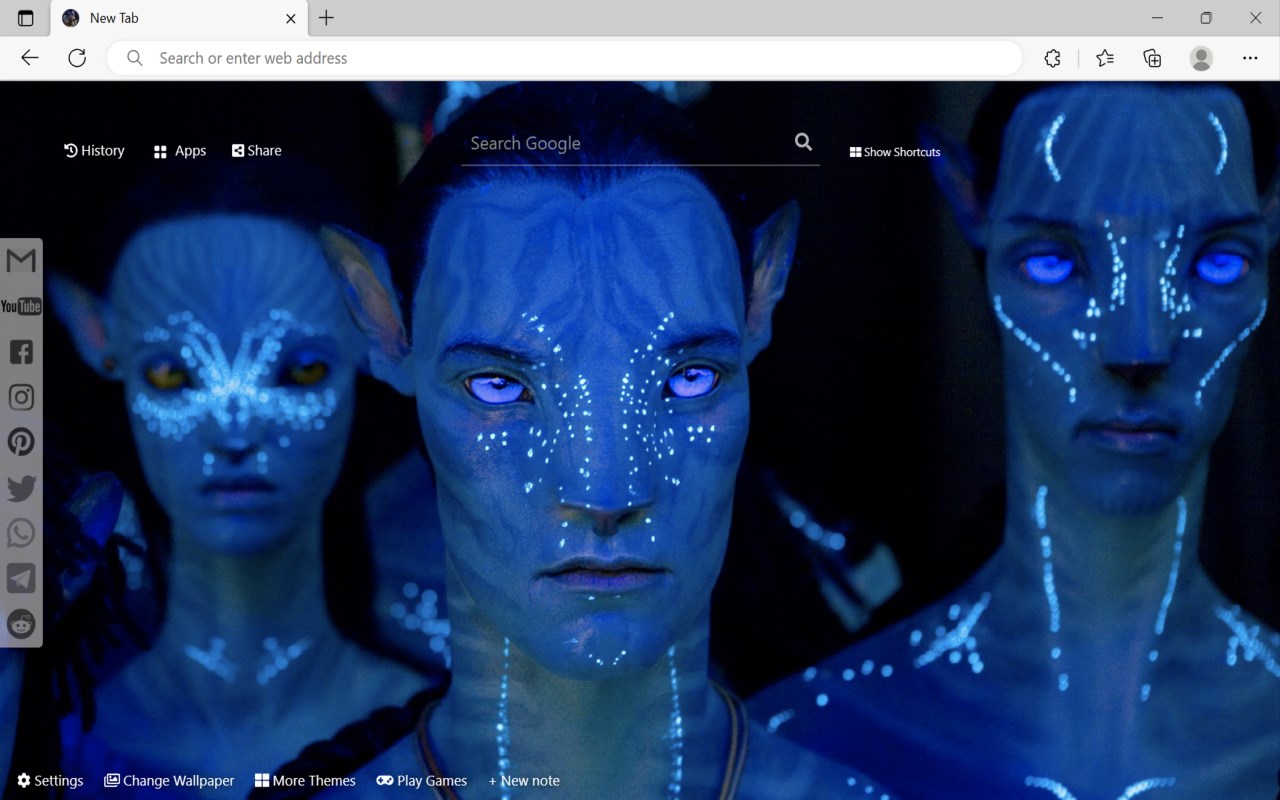Open the browser Settings and more menu

coord(1250,58)
